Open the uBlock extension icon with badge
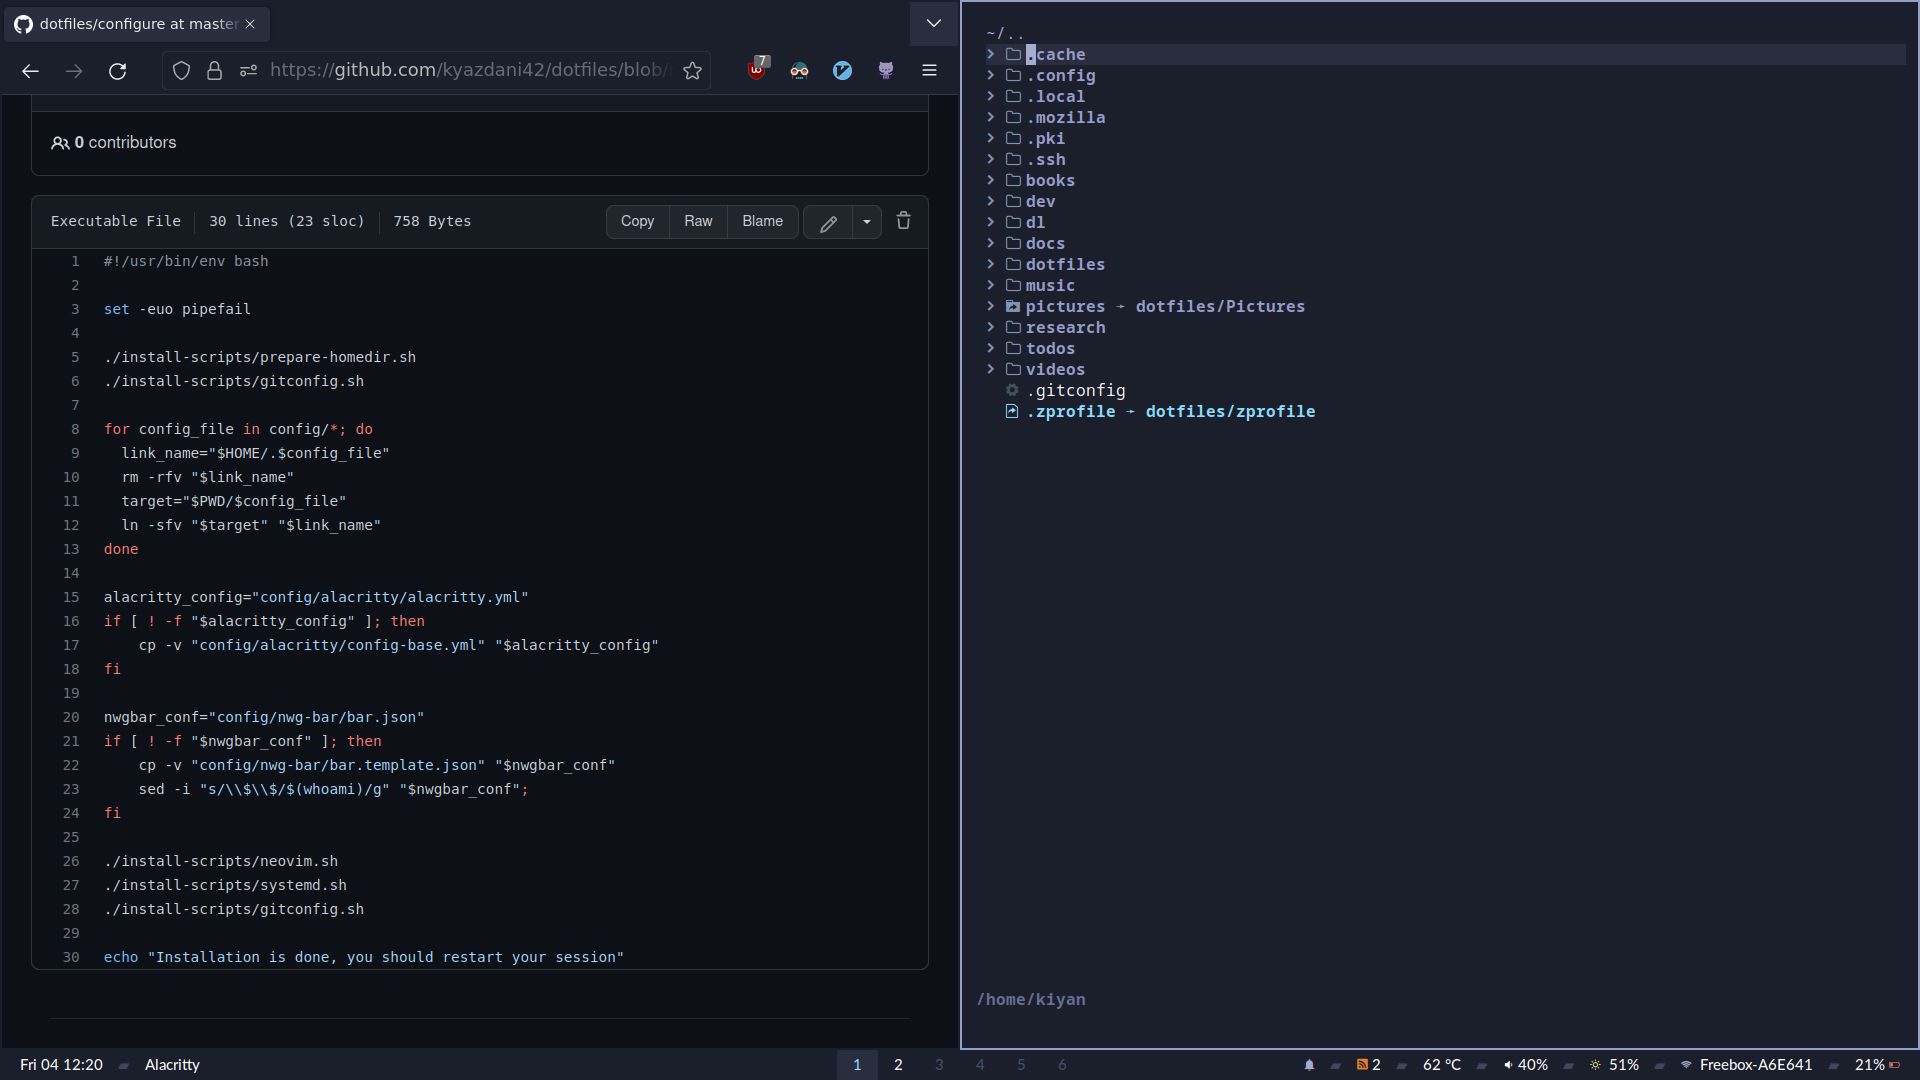The image size is (1920, 1080). pos(757,70)
